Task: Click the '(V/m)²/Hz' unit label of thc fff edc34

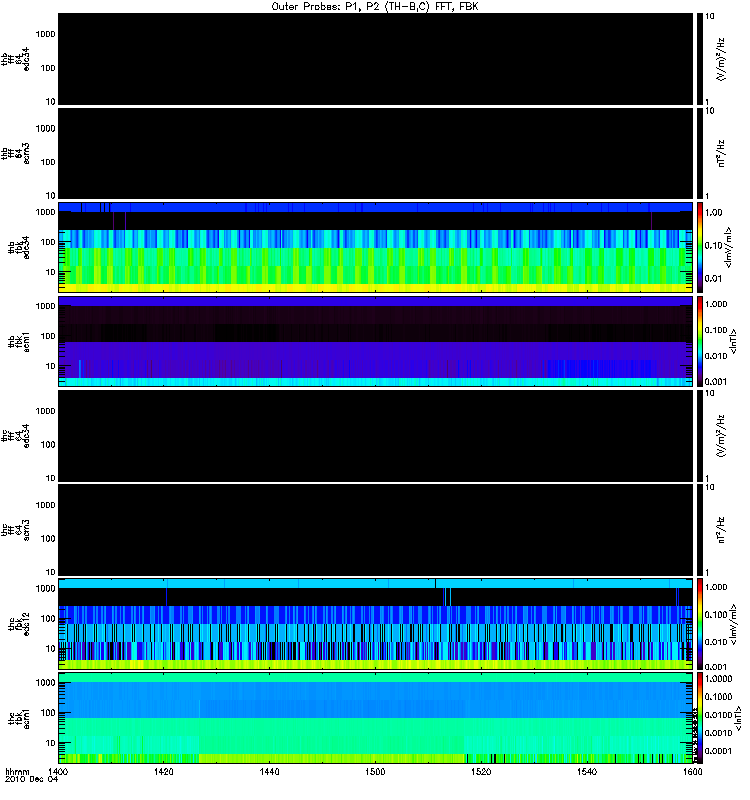Action: (x=720, y=436)
